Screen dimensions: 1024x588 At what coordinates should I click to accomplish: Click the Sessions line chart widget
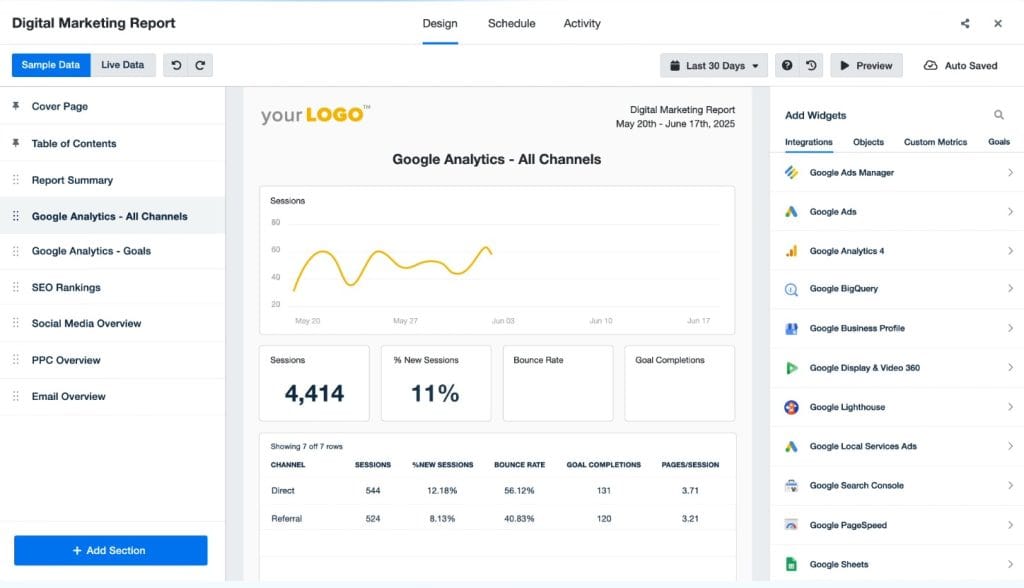coord(497,260)
